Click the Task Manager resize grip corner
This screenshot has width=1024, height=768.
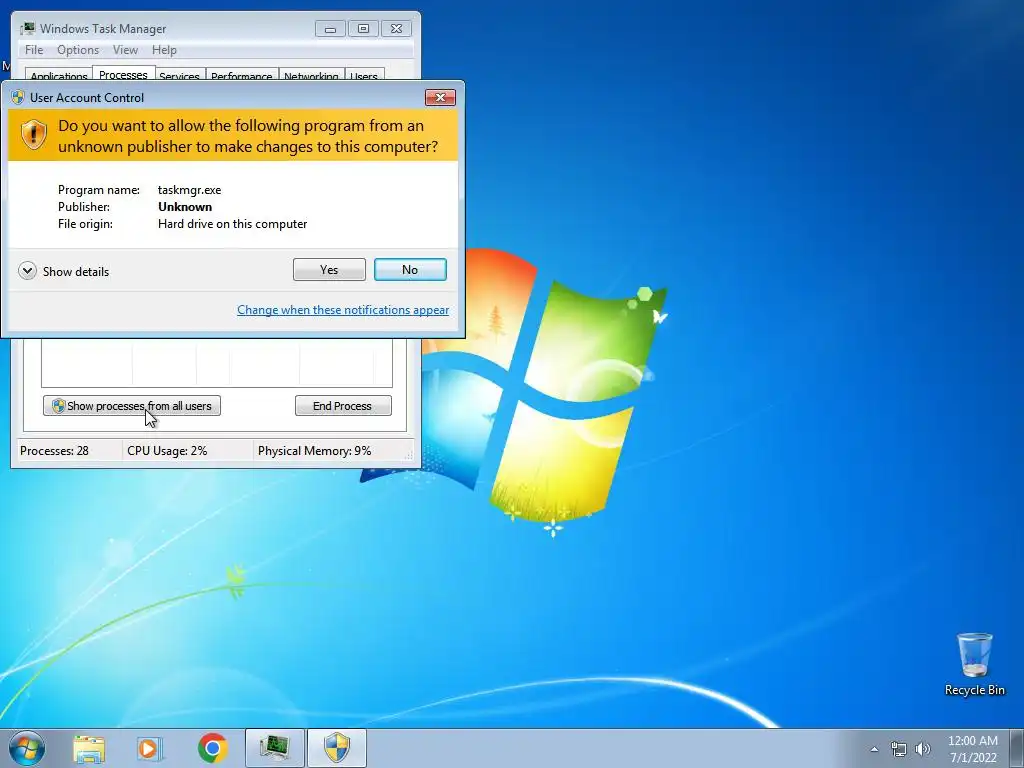click(409, 455)
